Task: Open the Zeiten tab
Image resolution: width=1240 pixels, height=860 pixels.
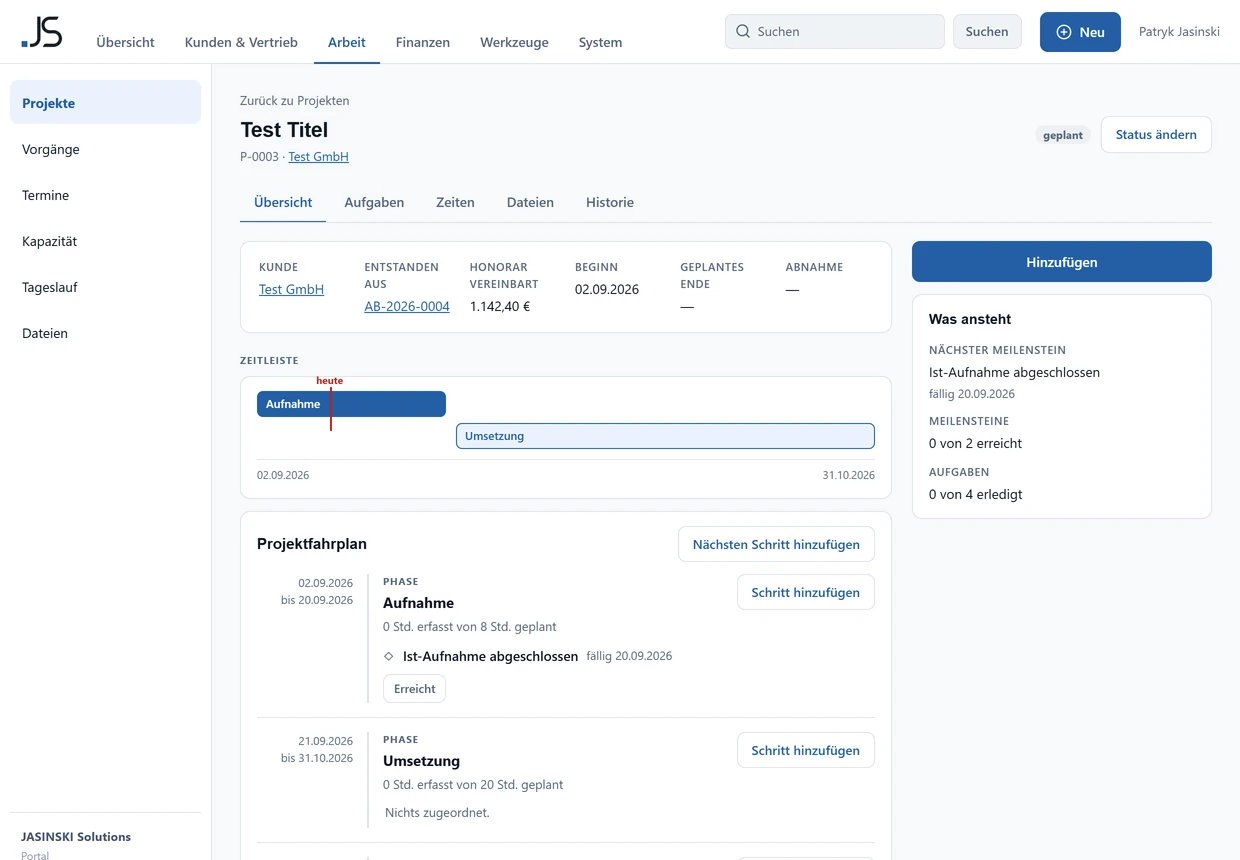Action: 455,202
